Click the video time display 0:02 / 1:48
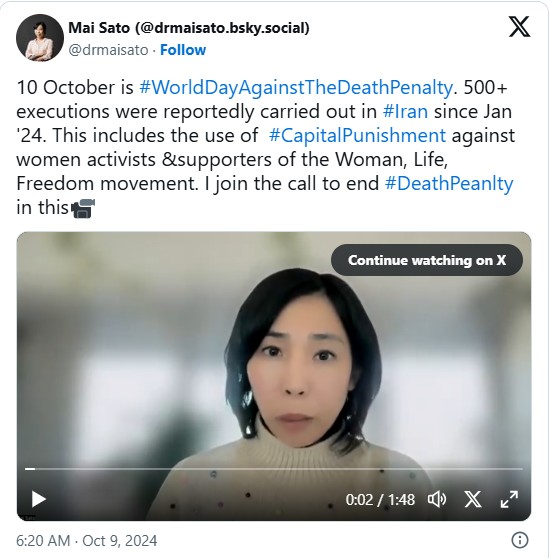This screenshot has width=549, height=558. pyautogui.click(x=380, y=500)
